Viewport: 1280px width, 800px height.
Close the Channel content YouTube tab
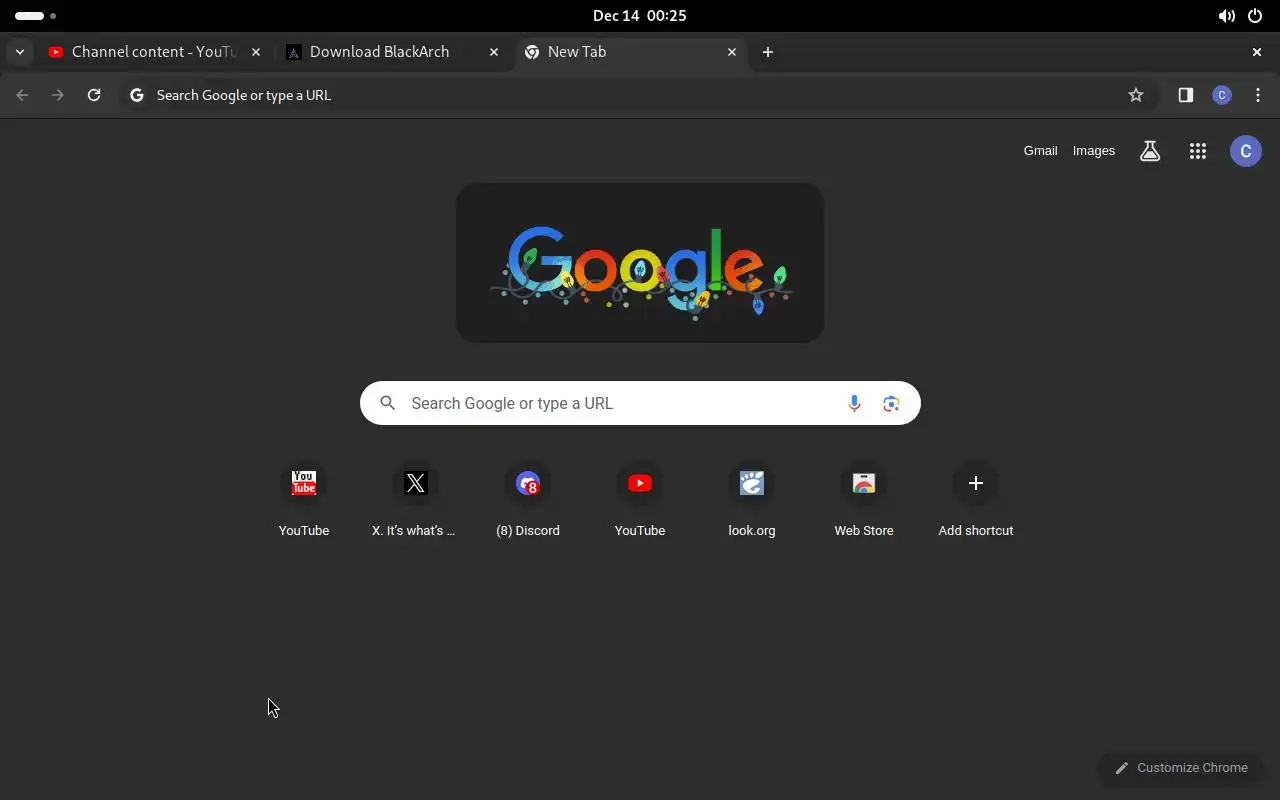[256, 52]
